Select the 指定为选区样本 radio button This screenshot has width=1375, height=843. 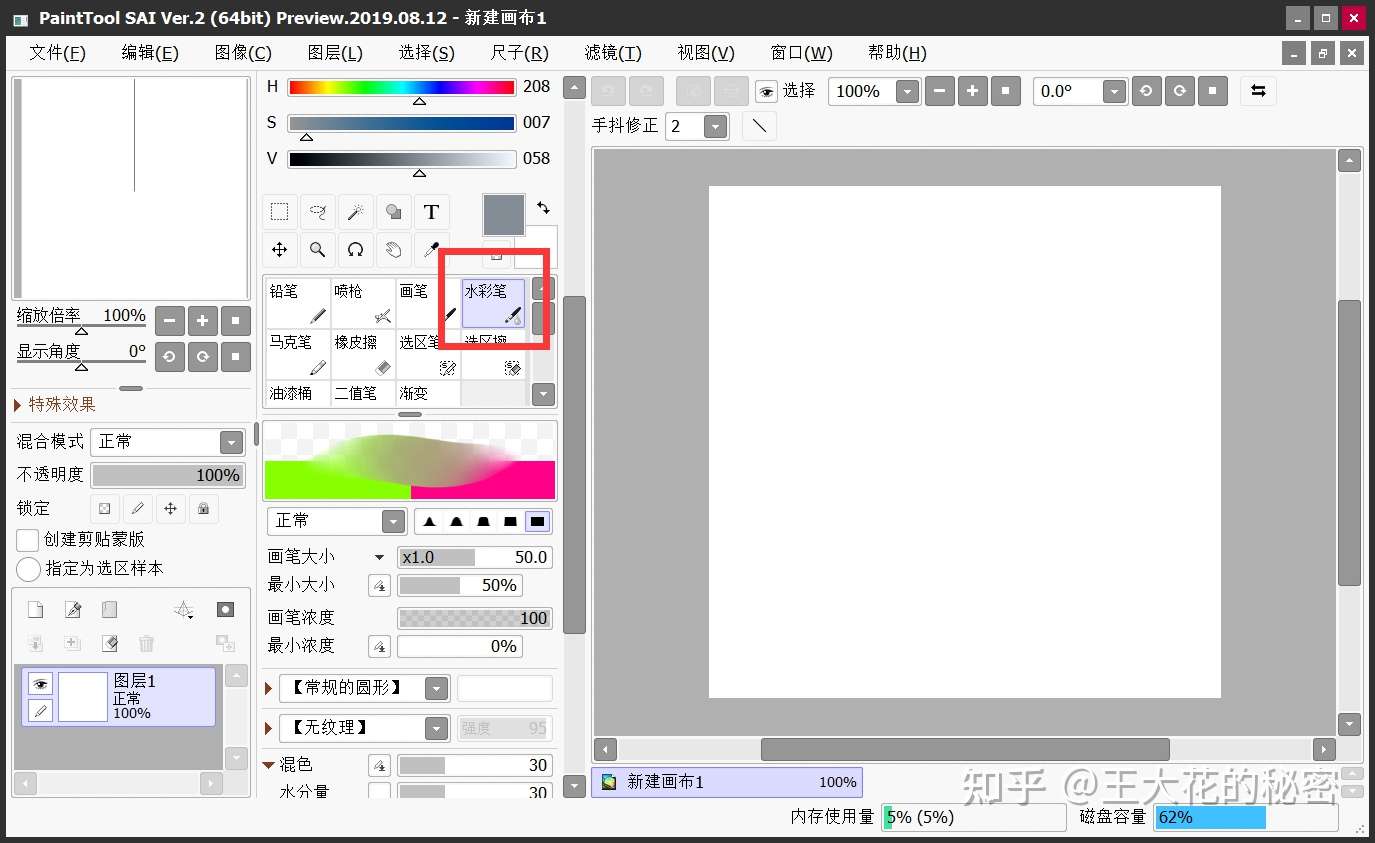(27, 570)
